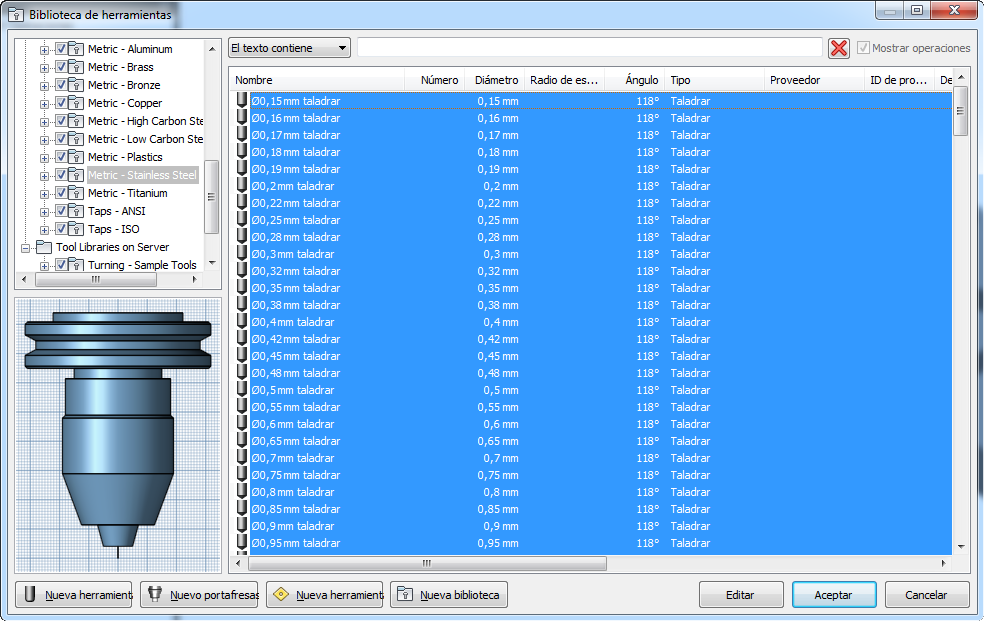984x621 pixels.
Task: Click the red X clear filter icon
Action: click(x=838, y=48)
